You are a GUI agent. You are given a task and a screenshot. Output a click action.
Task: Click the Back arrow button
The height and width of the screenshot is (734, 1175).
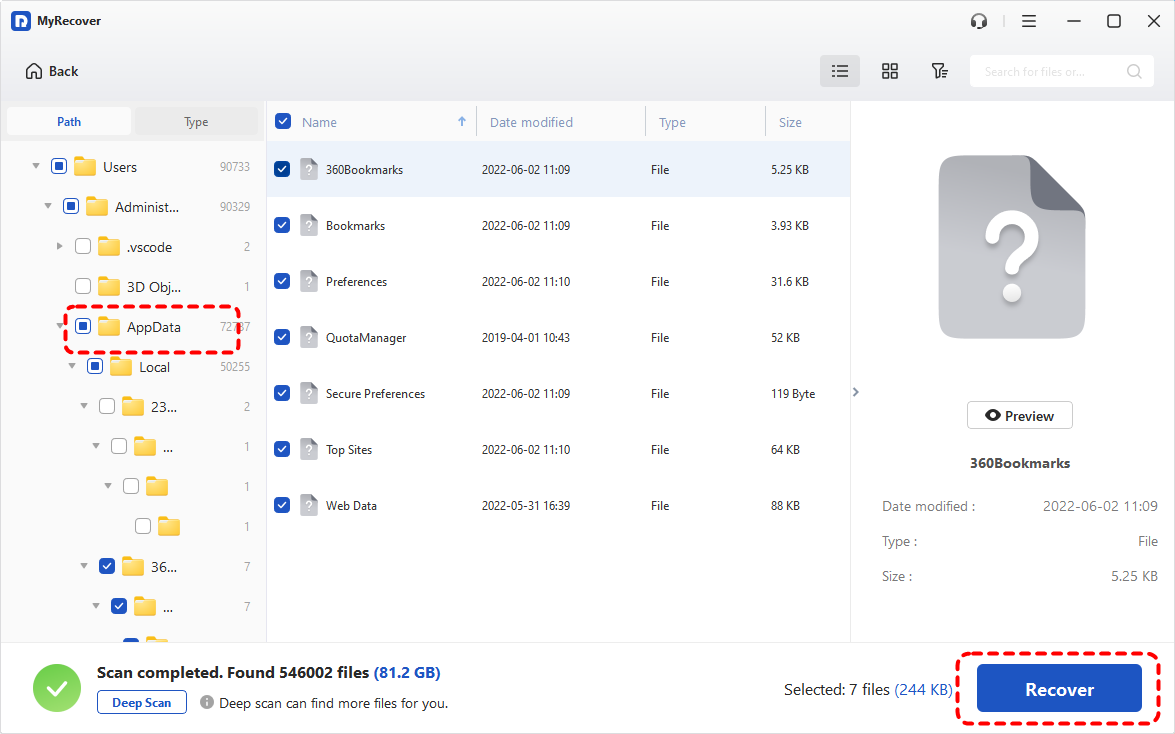point(52,71)
